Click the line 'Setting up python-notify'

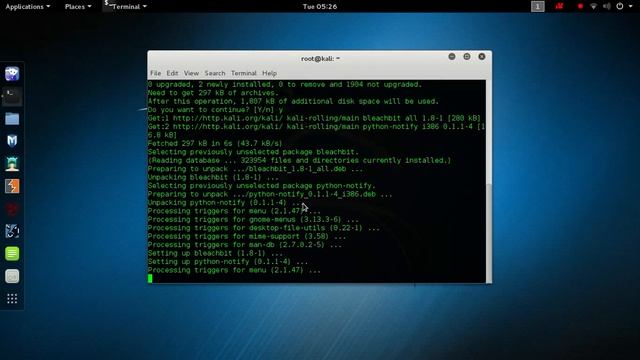tap(228, 262)
